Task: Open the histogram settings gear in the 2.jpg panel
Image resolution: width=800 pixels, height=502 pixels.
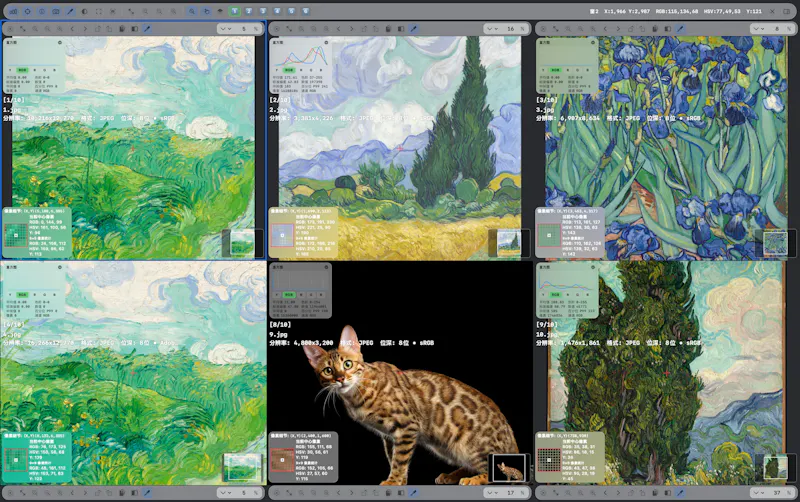Action: 326,42
